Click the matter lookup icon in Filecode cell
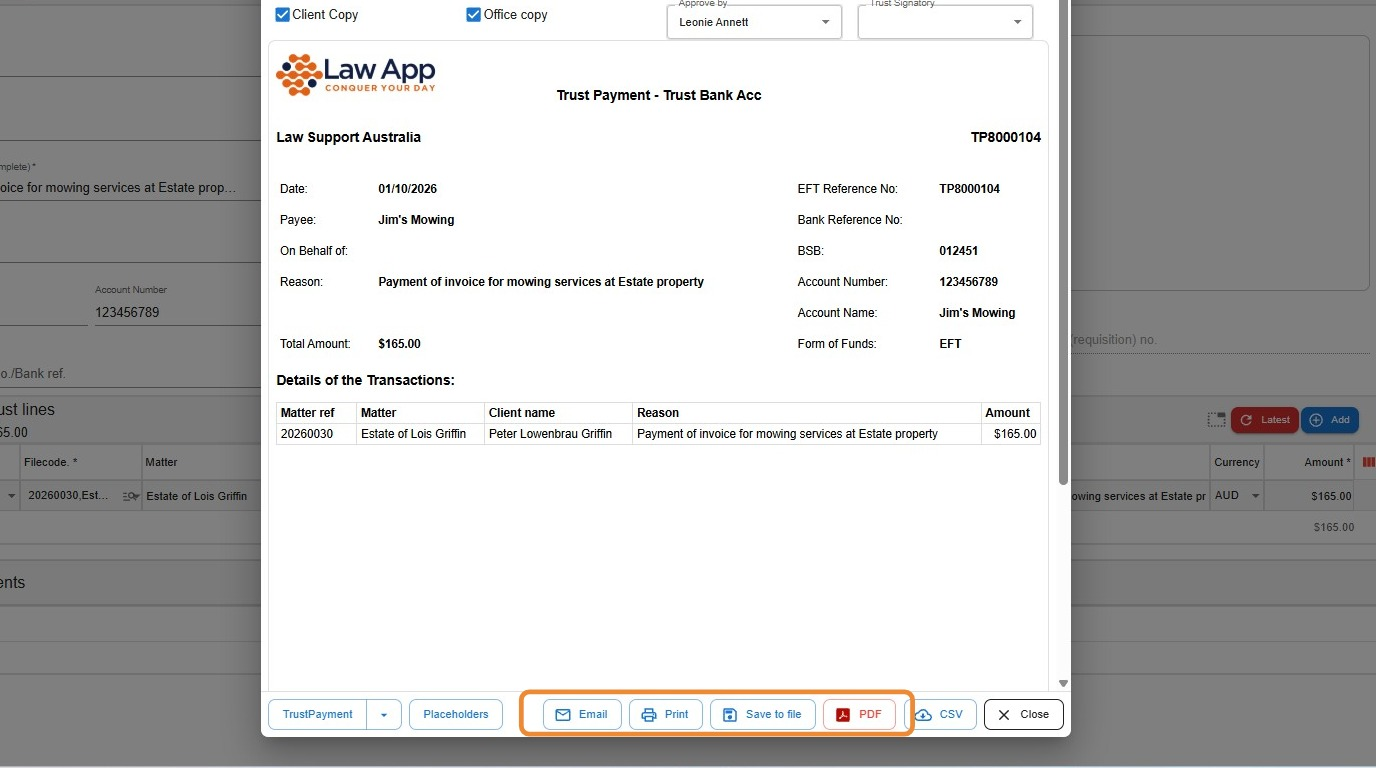This screenshot has height=768, width=1376. 130,496
